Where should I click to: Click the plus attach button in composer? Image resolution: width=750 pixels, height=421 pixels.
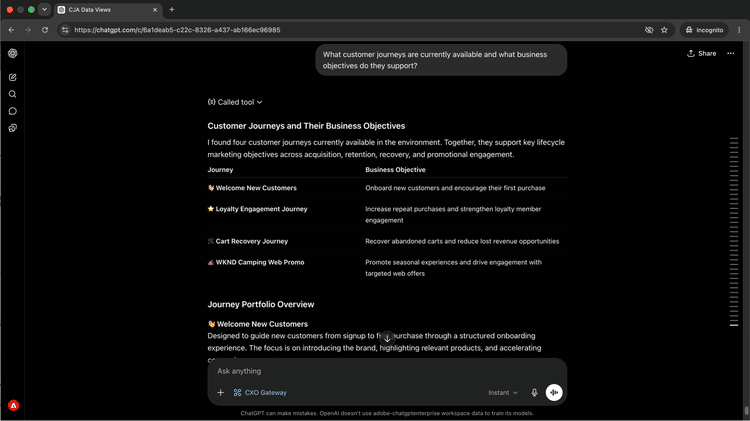pyautogui.click(x=221, y=393)
